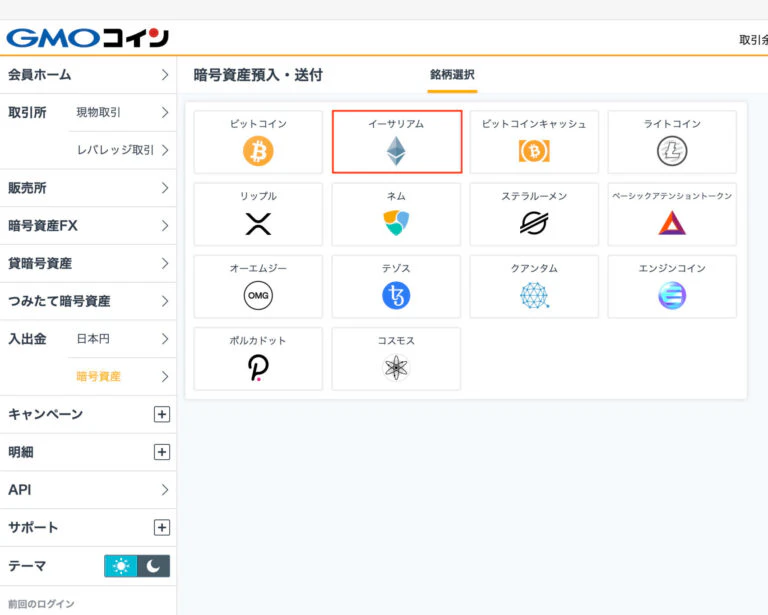
Task: Click the 暗号資産預入・送付 page title
Action: (x=258, y=75)
